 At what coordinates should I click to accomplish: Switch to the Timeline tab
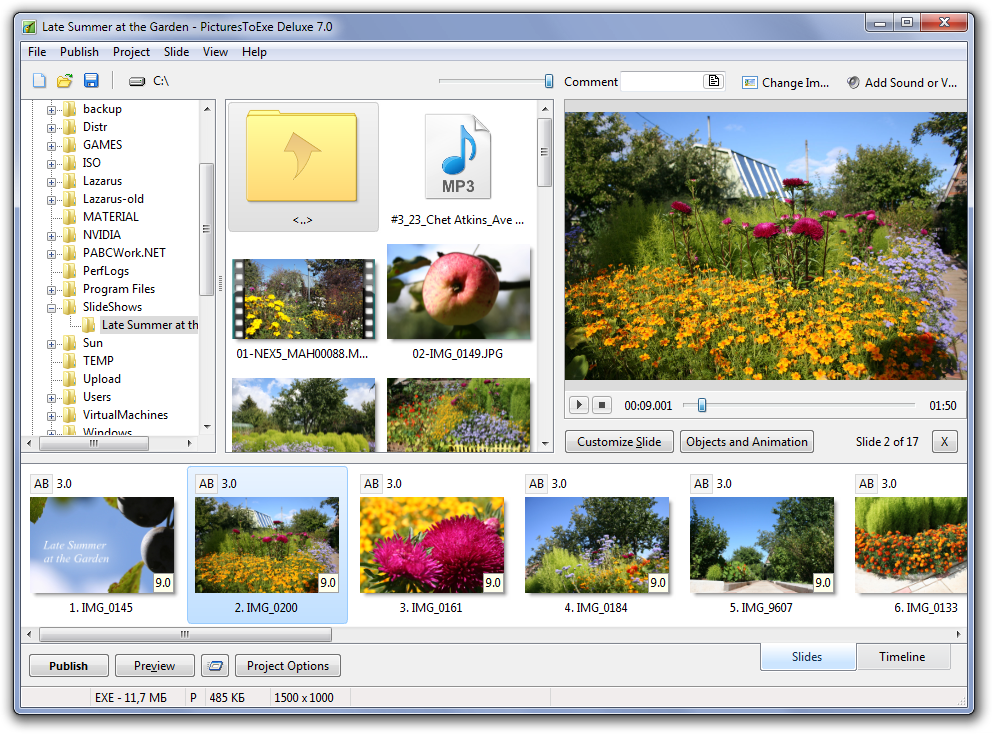pyautogui.click(x=902, y=657)
